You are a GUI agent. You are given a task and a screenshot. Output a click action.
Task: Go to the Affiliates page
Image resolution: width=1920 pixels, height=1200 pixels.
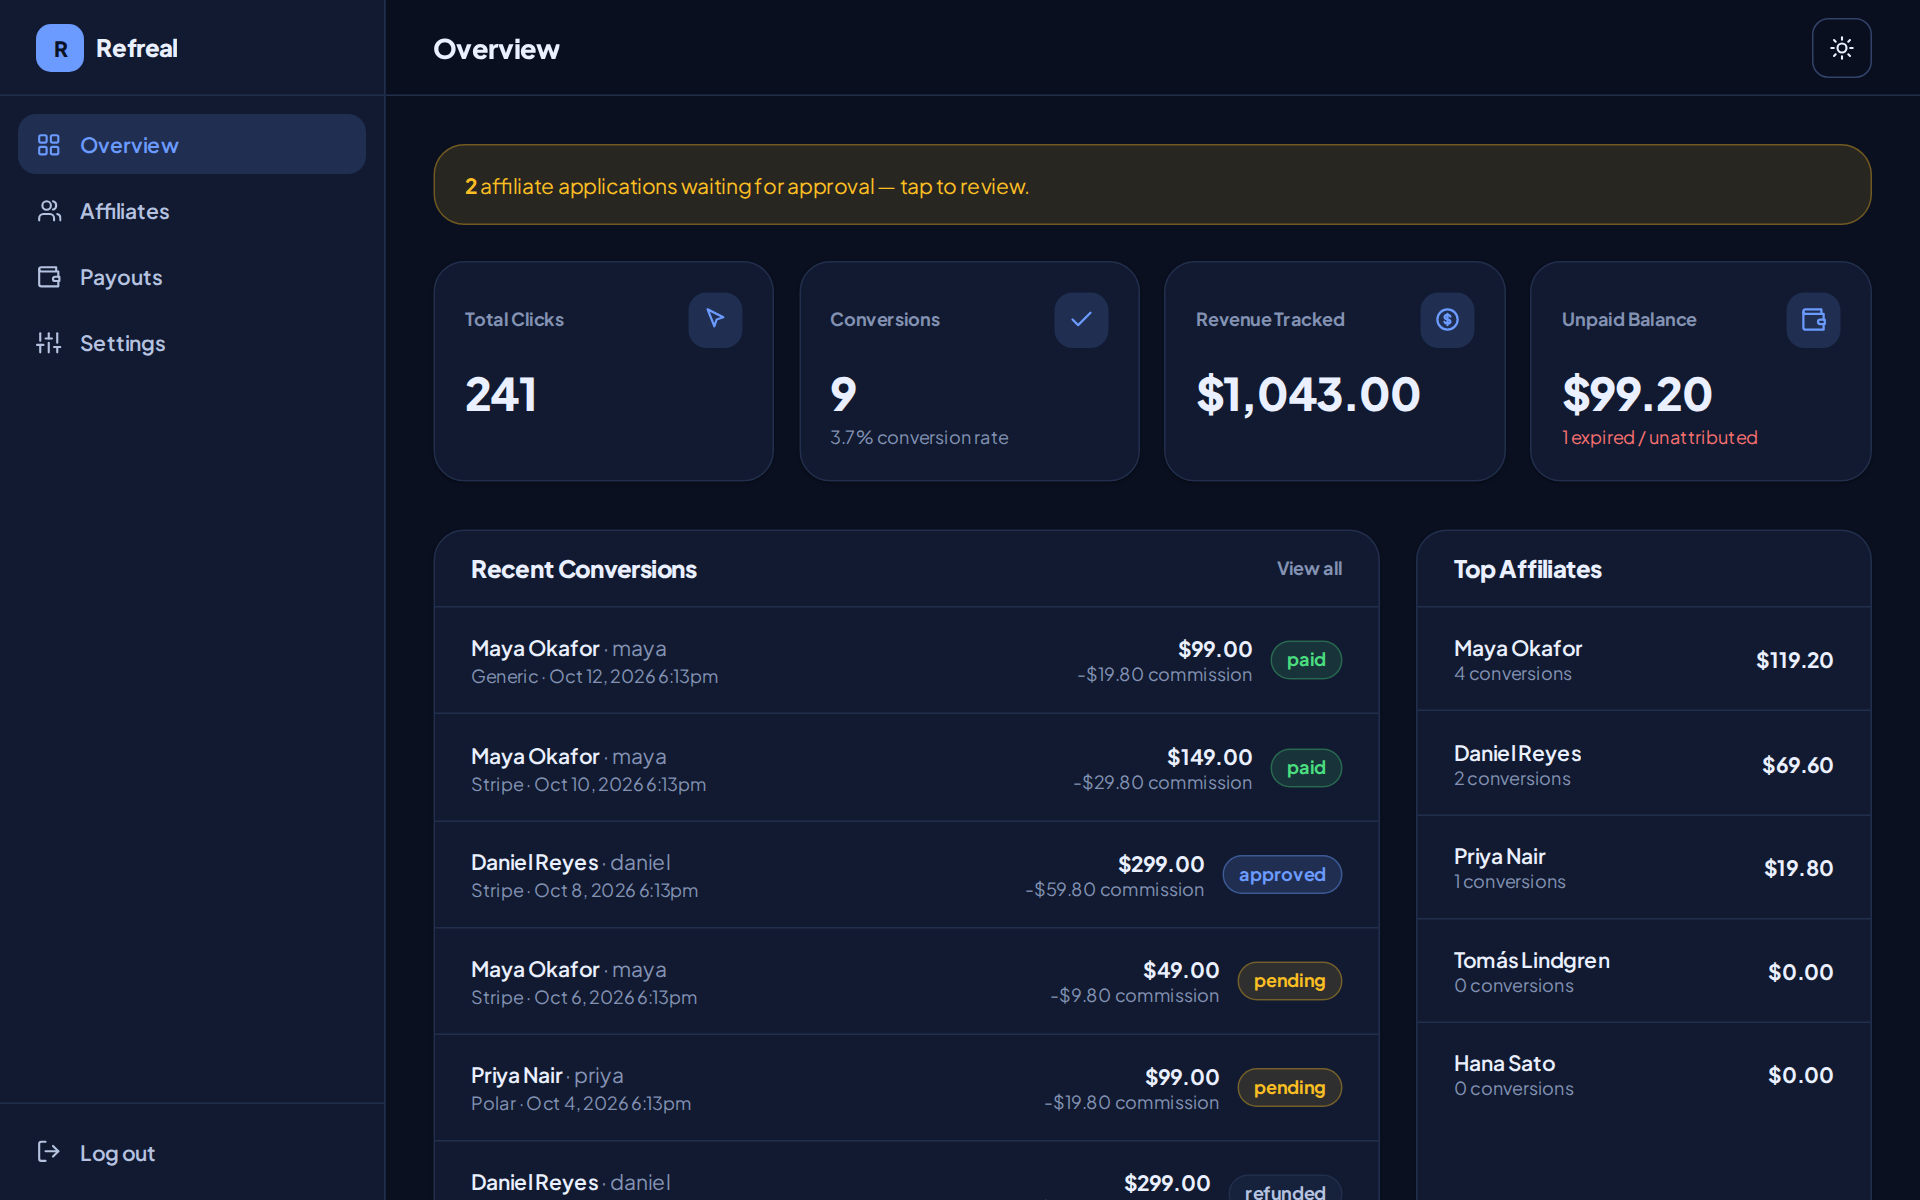pyautogui.click(x=192, y=210)
